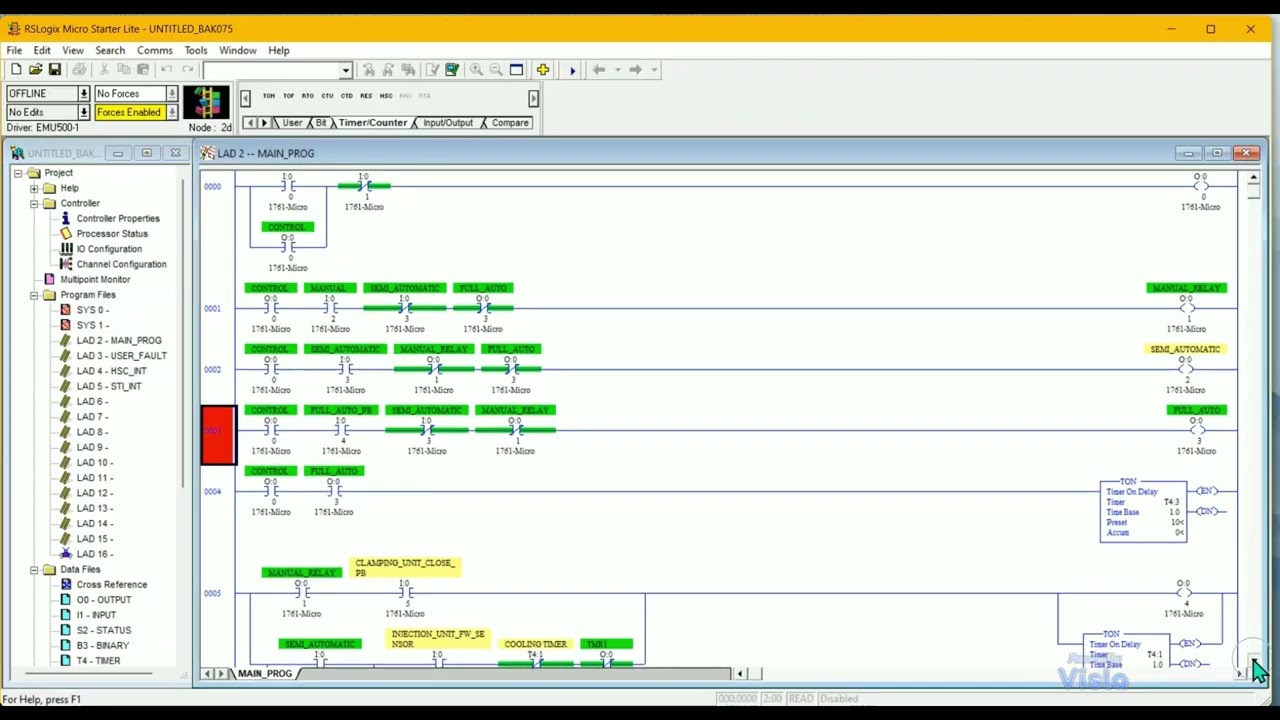Open the Forces Enabled dropdown
1280x720 pixels.
point(172,112)
